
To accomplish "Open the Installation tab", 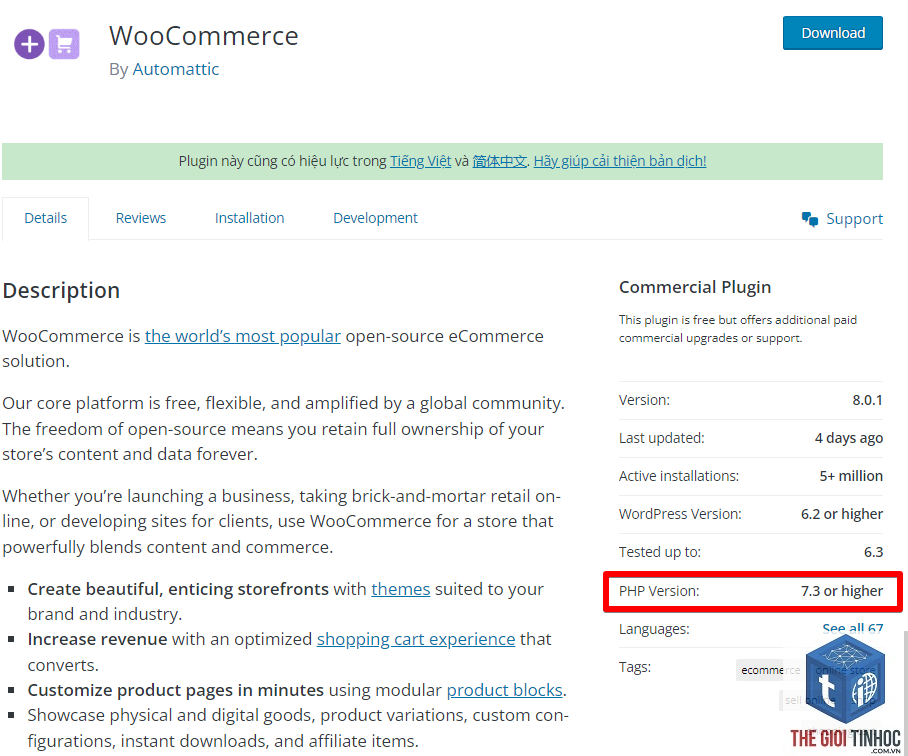I will click(250, 218).
